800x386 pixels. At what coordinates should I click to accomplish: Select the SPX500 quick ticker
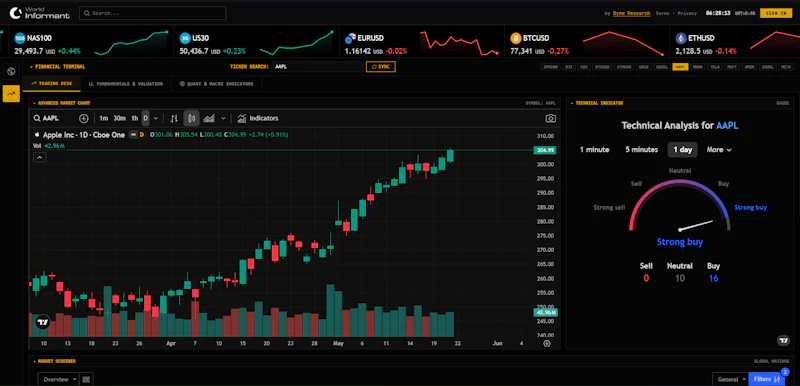551,67
